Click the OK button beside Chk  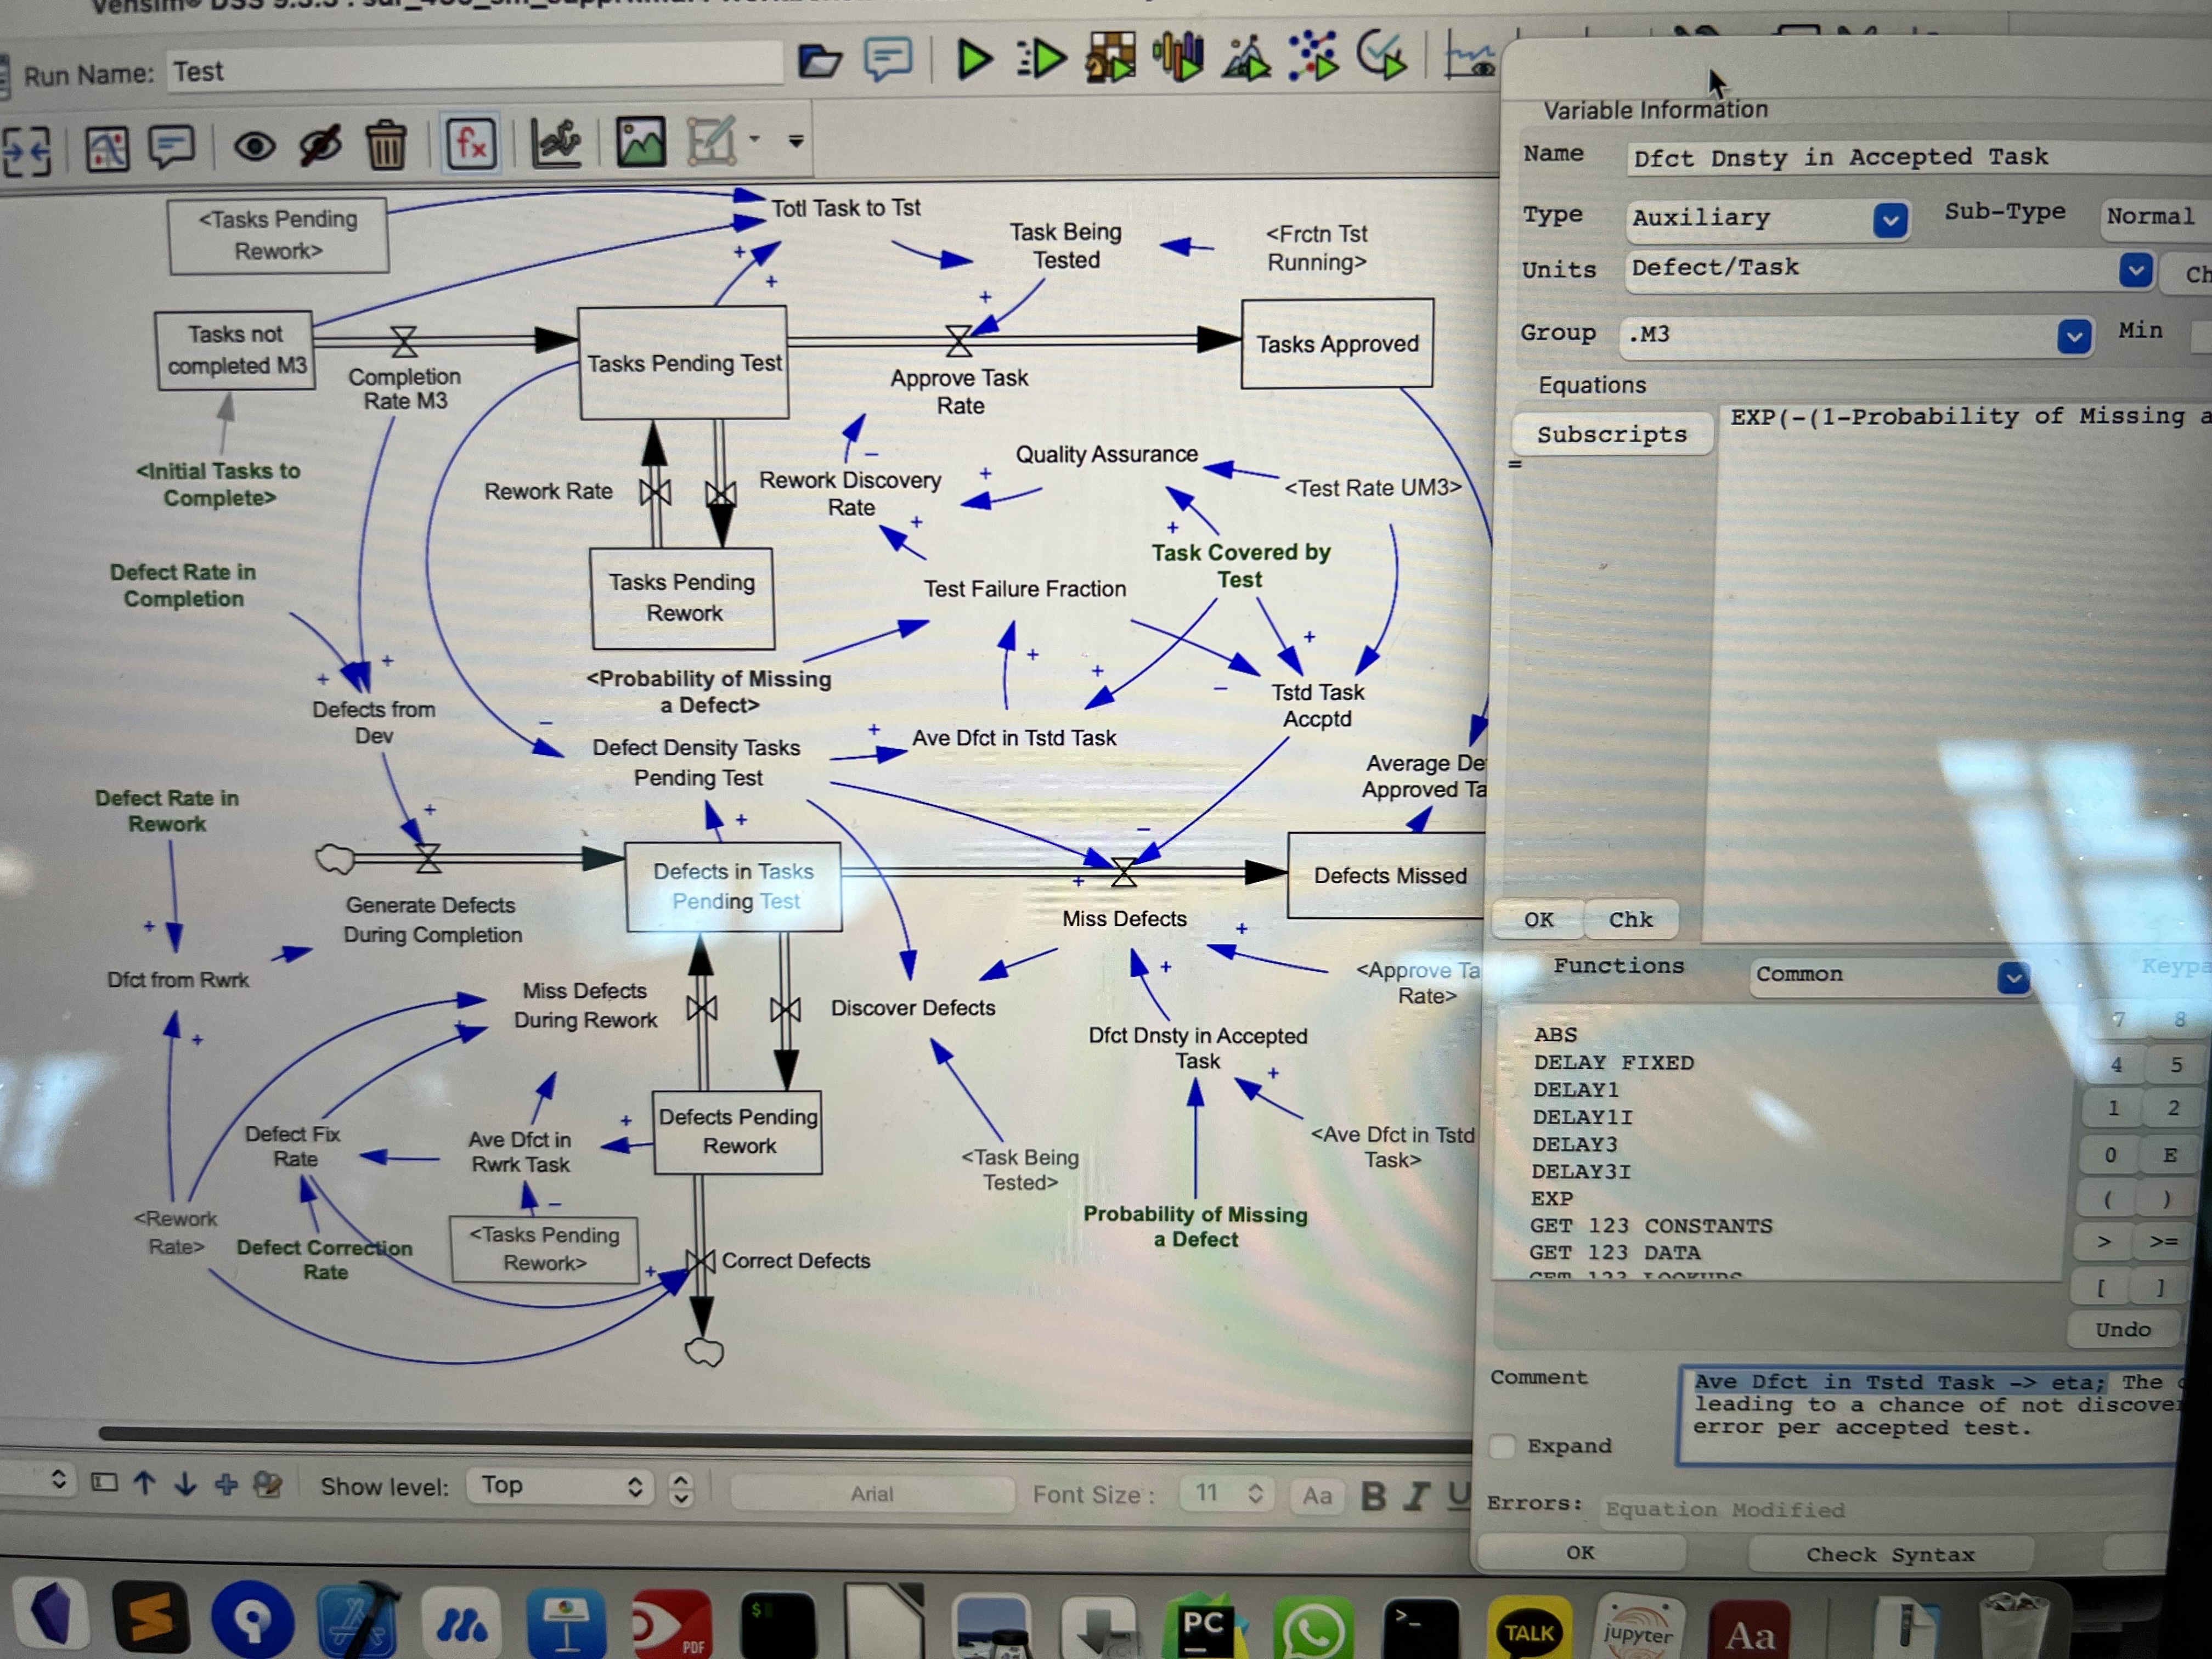click(1538, 920)
